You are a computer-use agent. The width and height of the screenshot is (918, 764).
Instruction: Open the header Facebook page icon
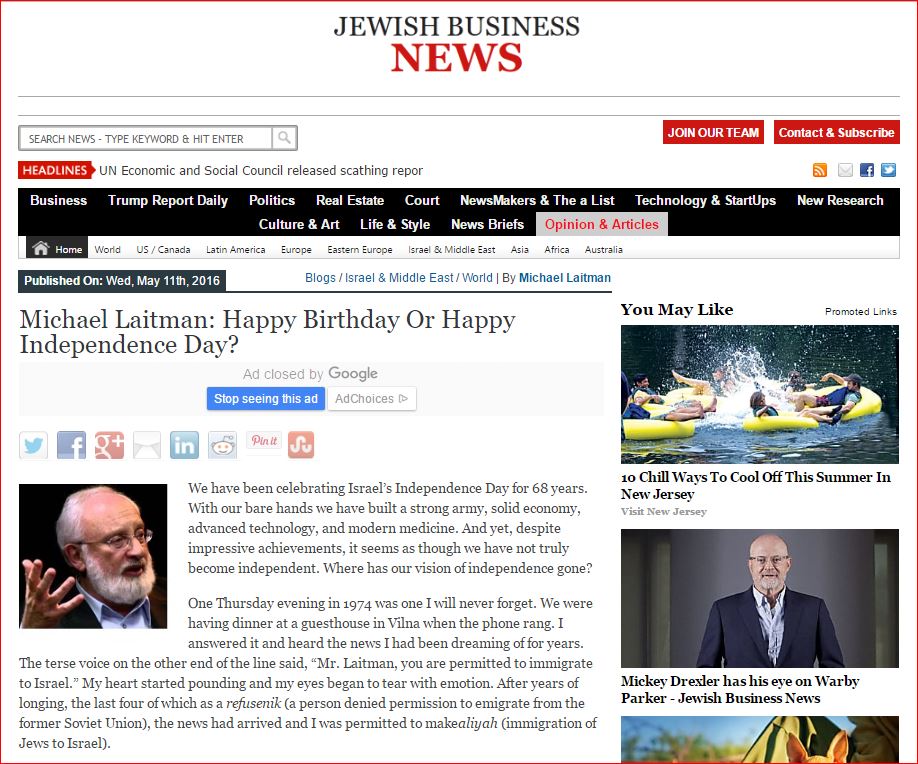867,170
